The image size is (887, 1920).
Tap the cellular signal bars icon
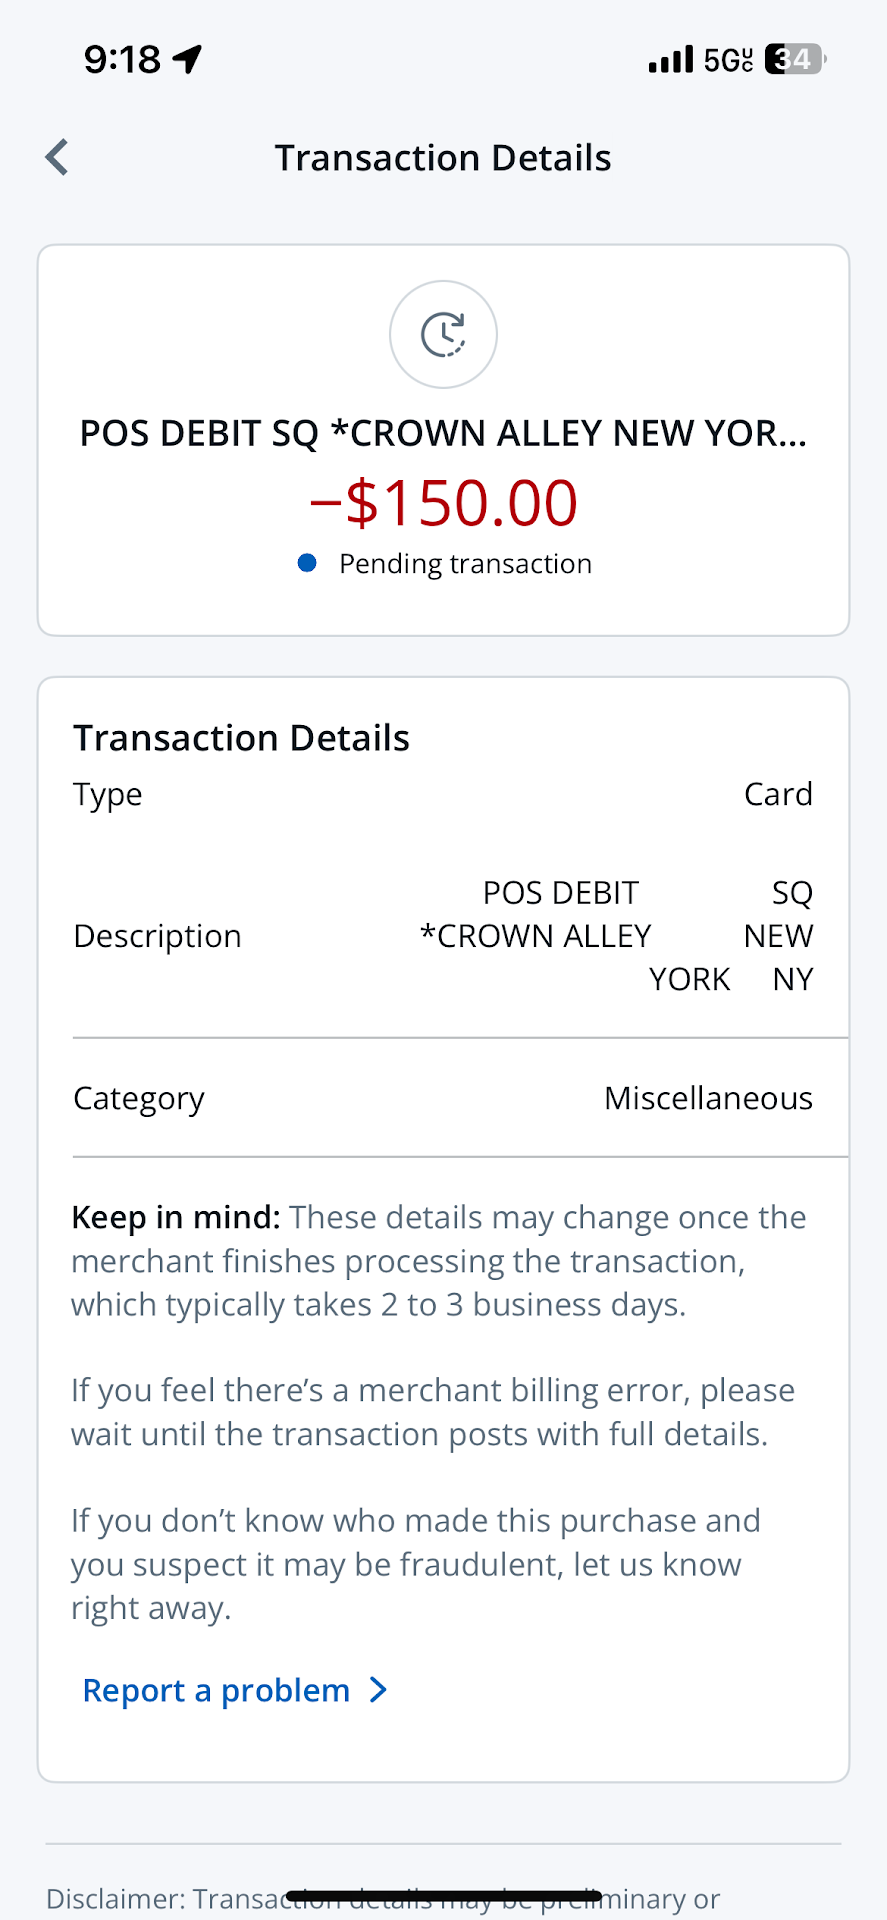coord(670,60)
